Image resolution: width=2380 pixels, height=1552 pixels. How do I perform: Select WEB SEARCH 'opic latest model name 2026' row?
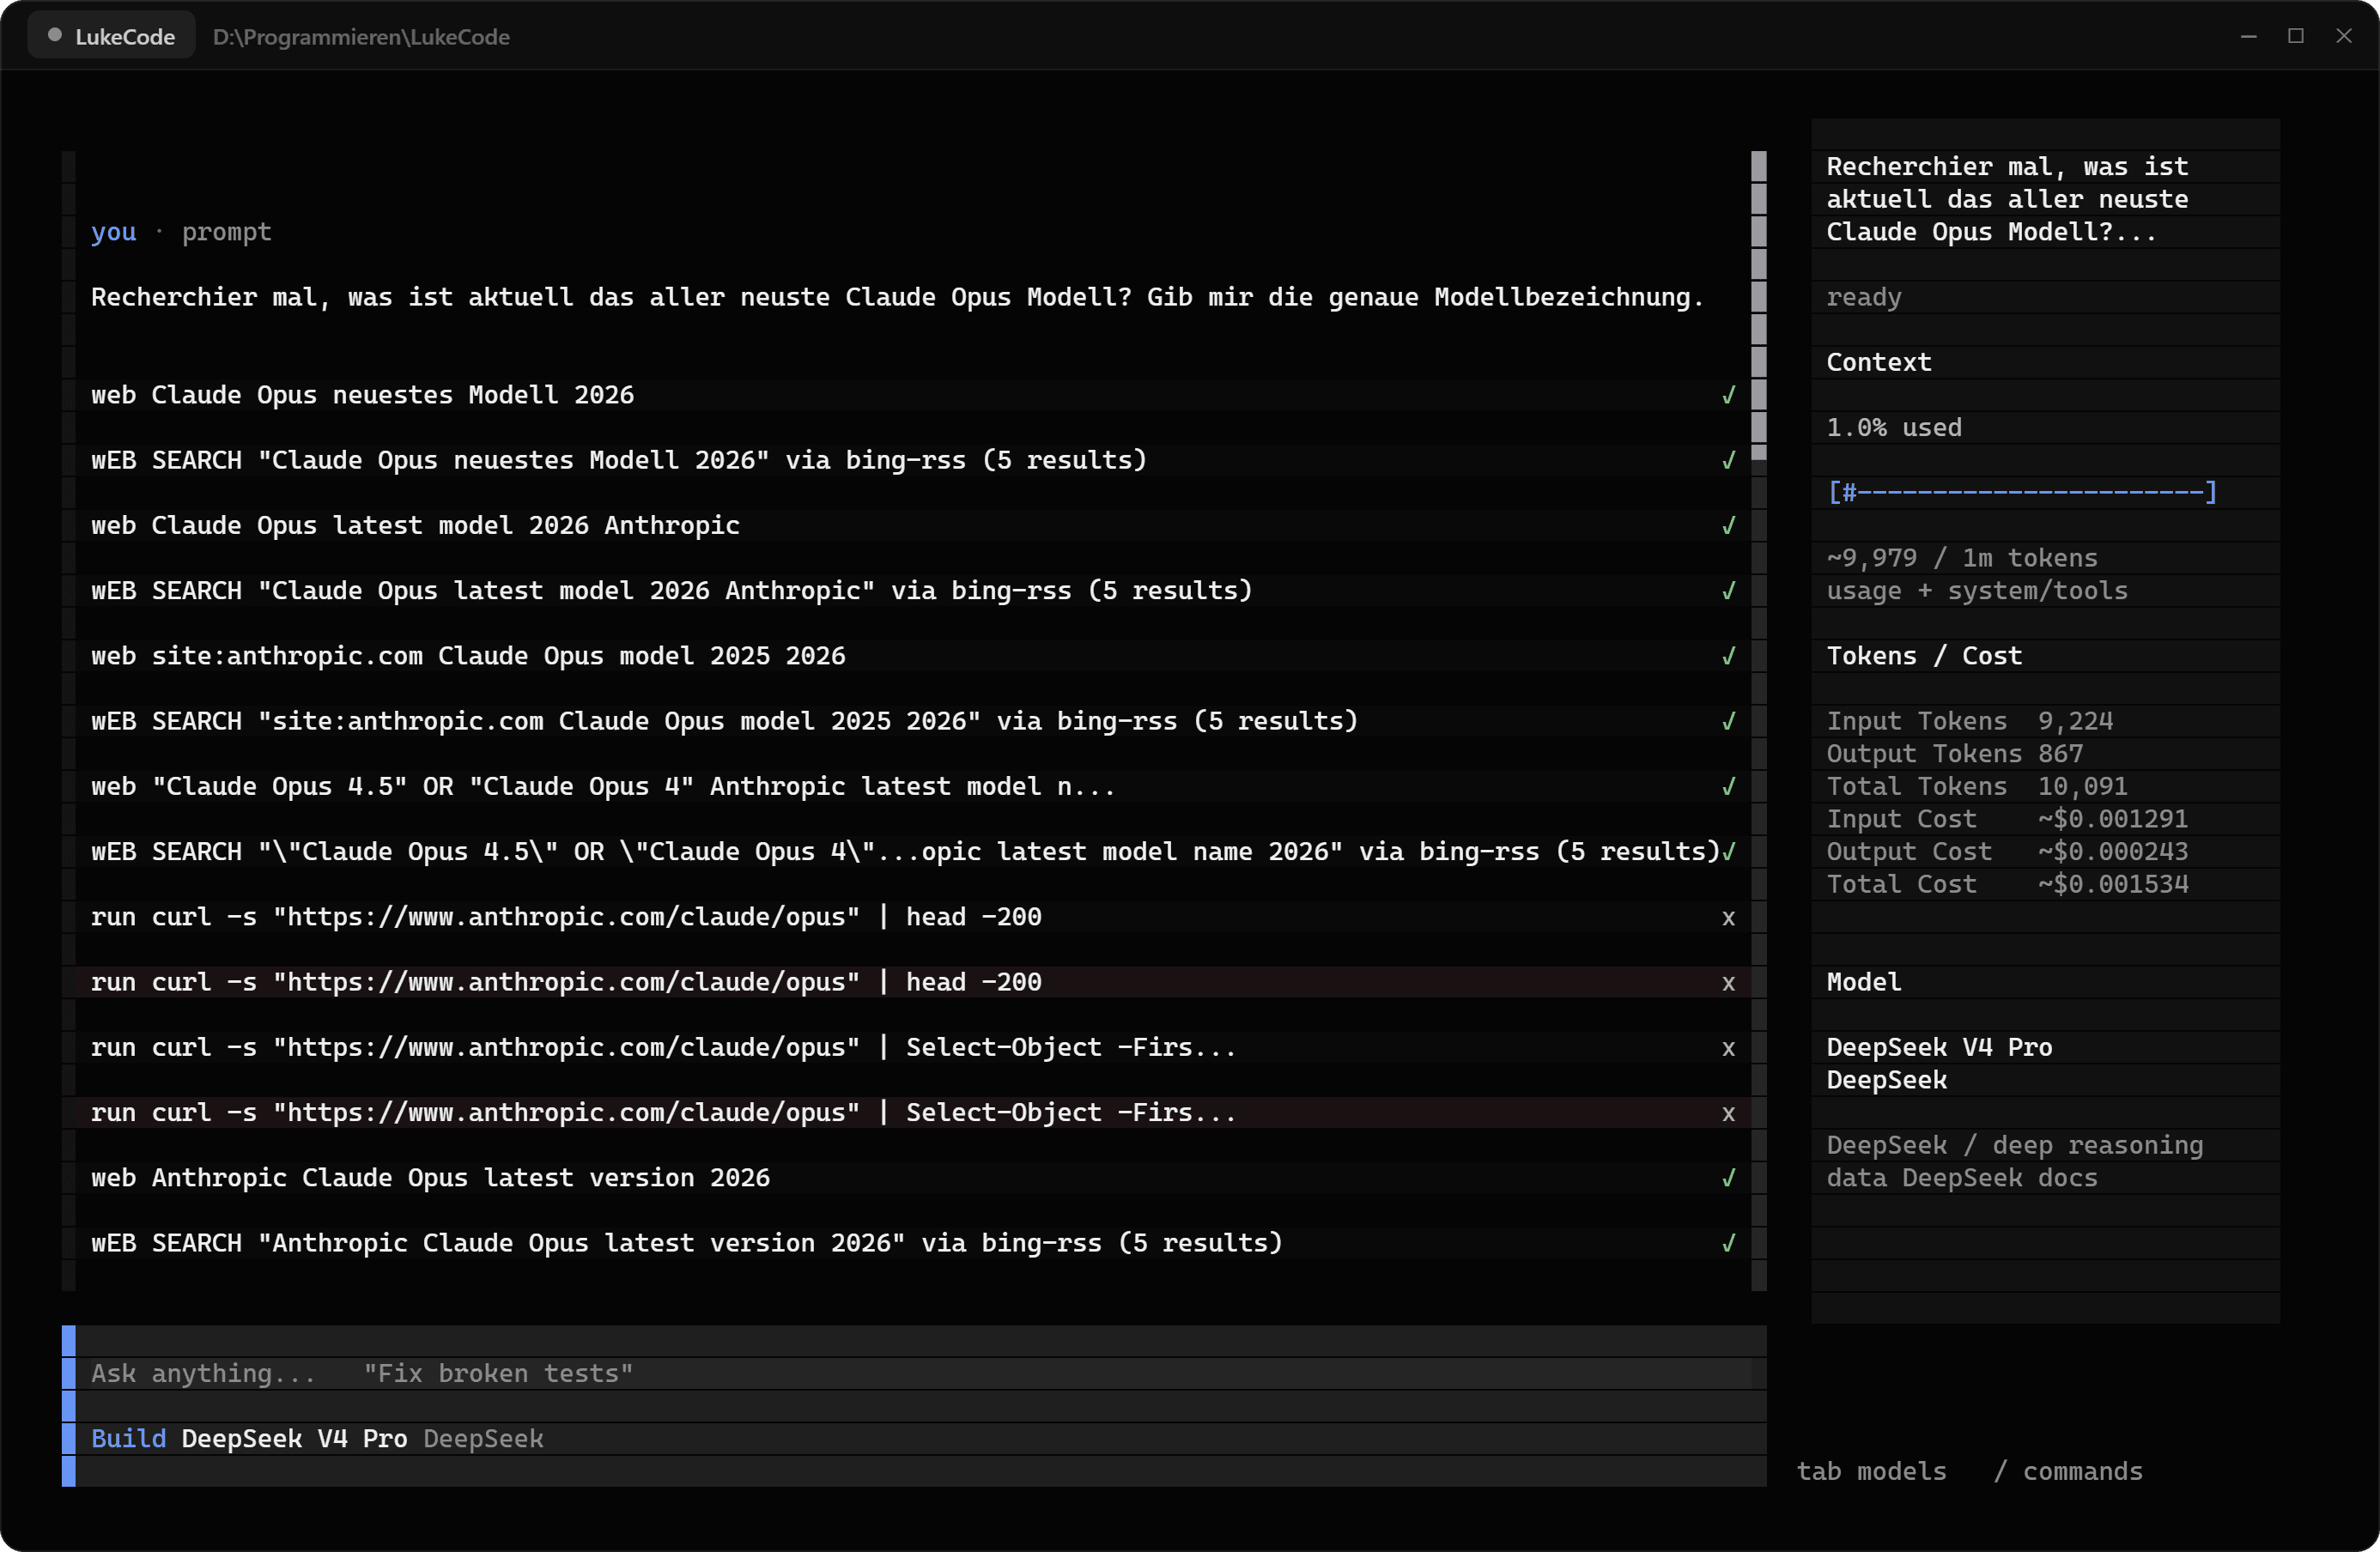(912, 851)
